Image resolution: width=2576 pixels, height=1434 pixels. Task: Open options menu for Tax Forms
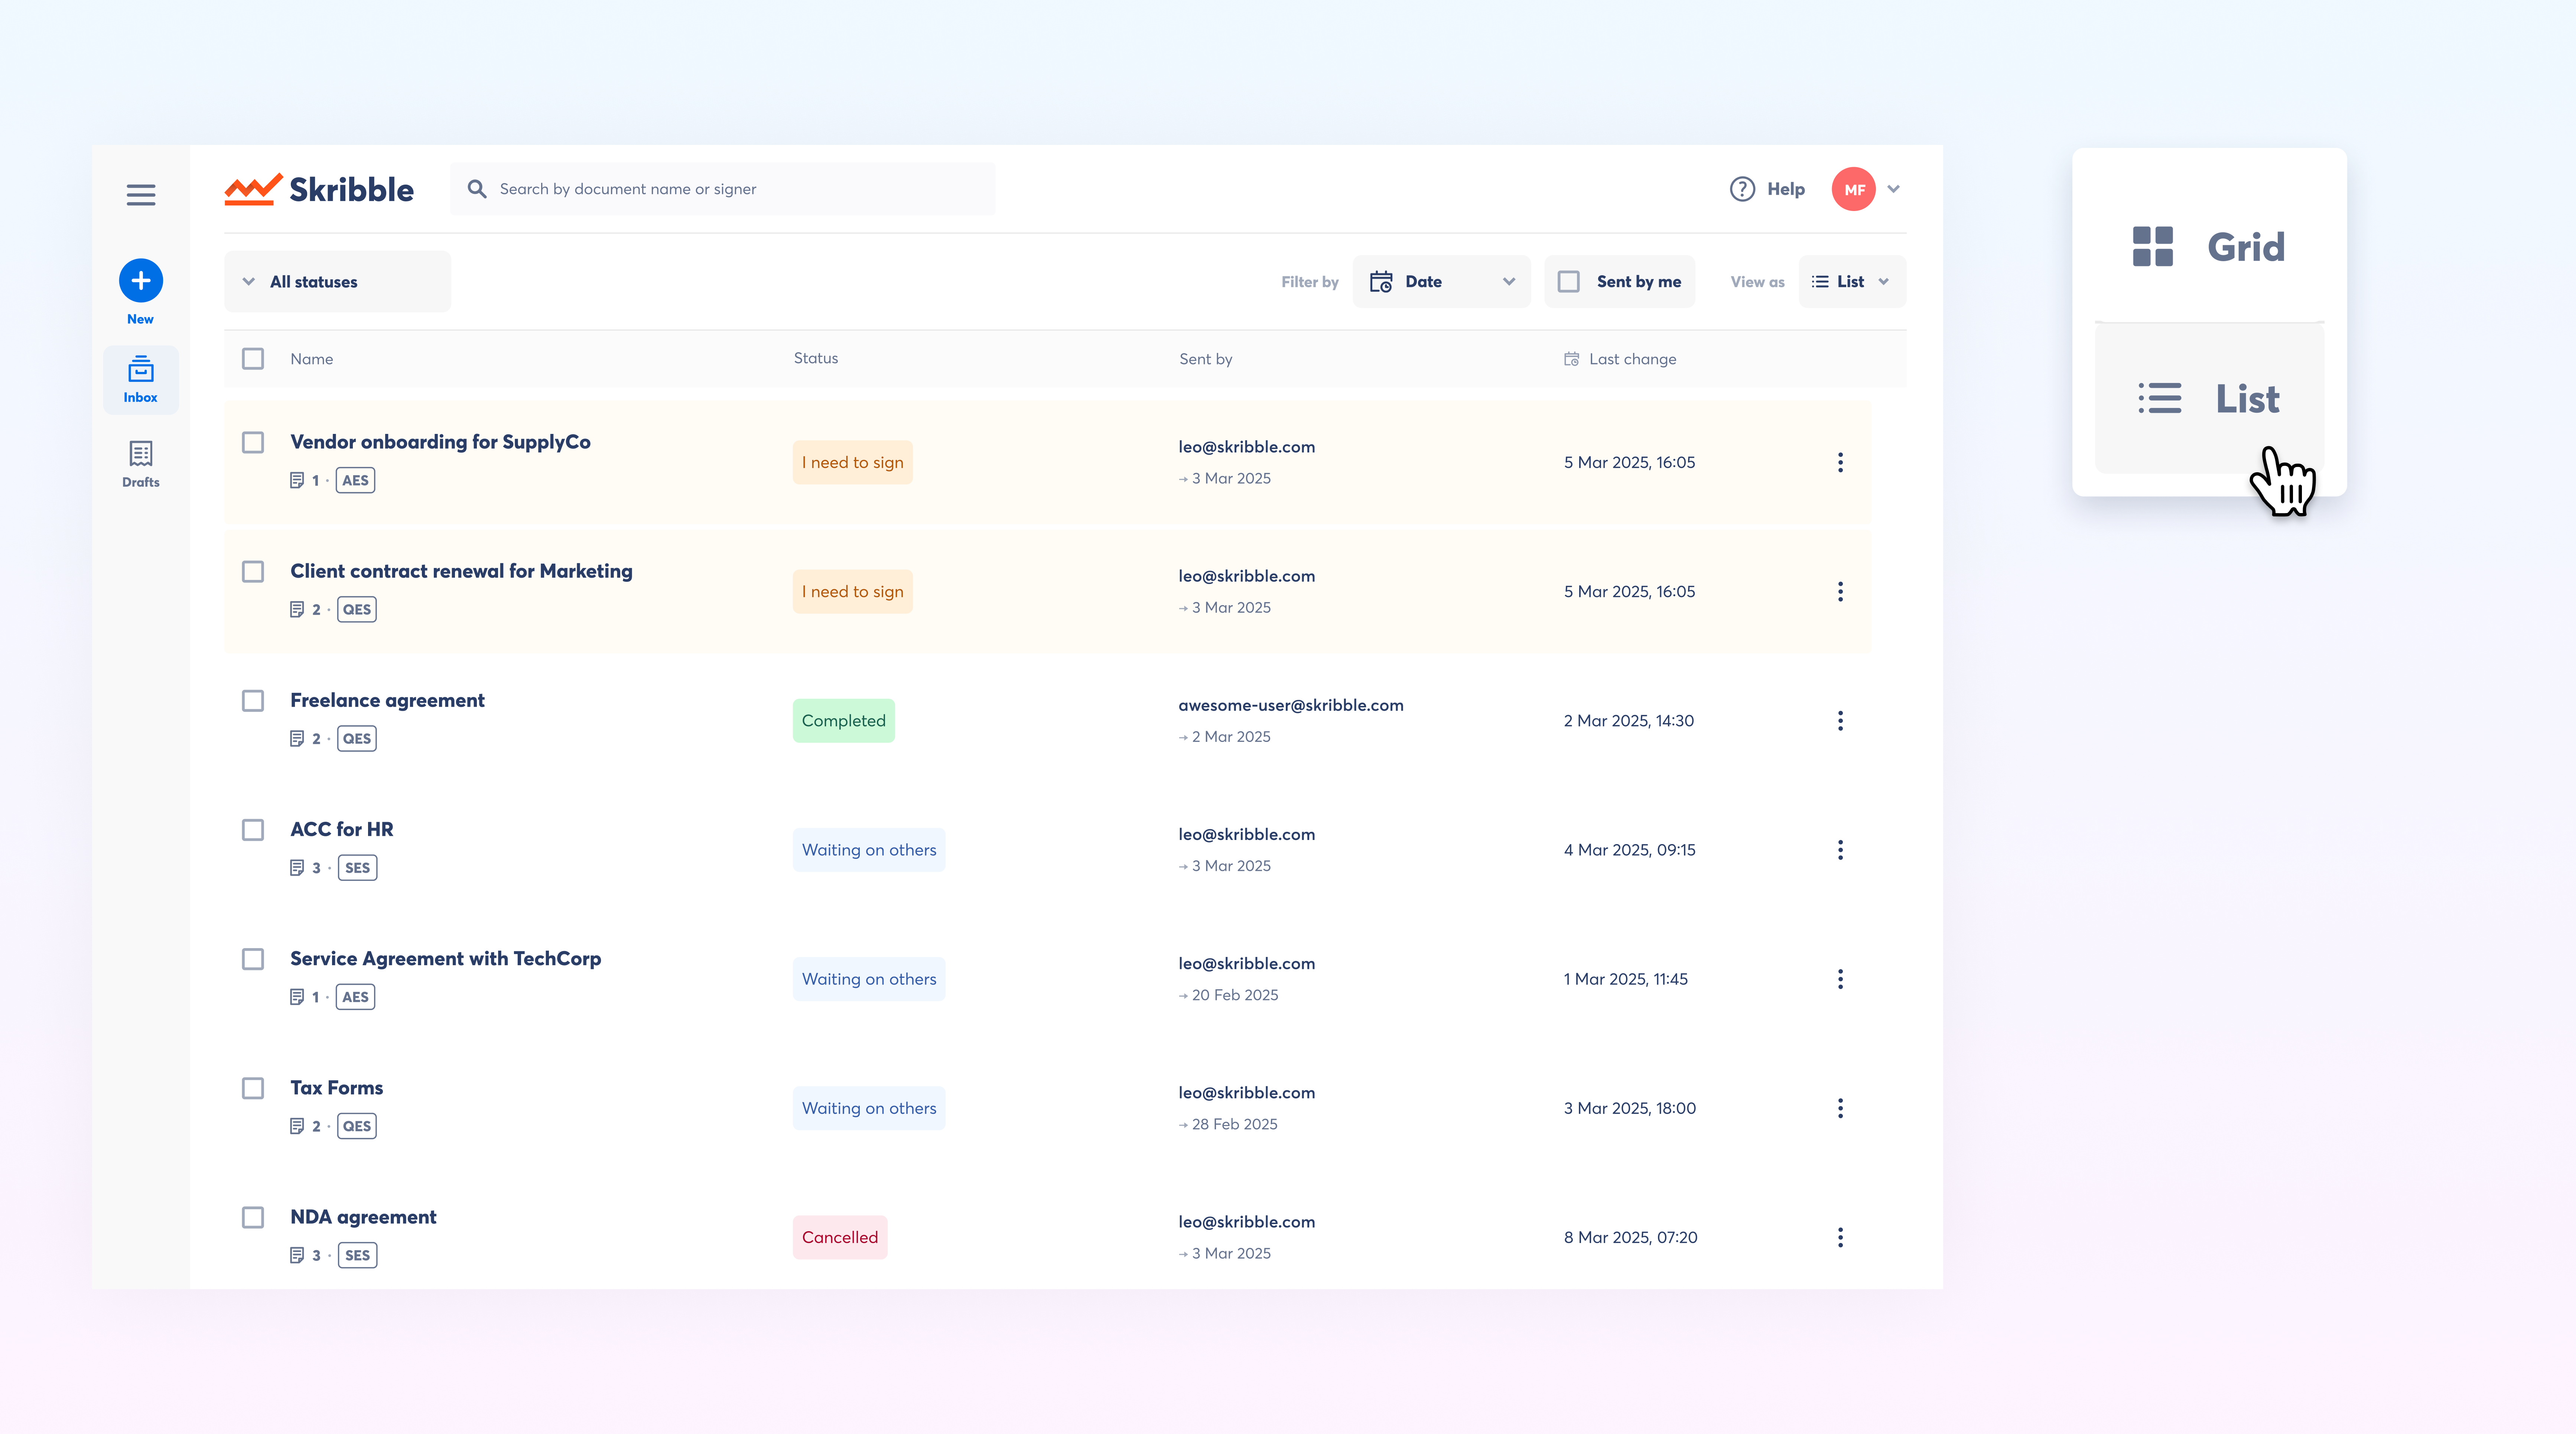(1840, 1108)
